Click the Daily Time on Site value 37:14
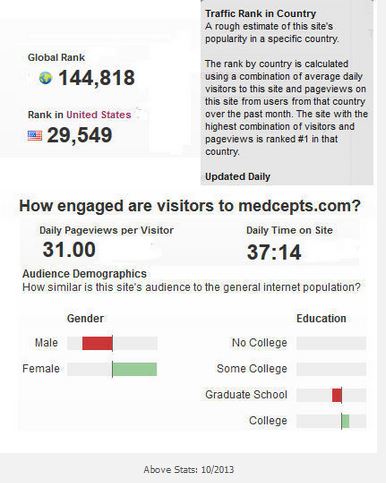Image resolution: width=386 pixels, height=483 pixels. tap(274, 252)
